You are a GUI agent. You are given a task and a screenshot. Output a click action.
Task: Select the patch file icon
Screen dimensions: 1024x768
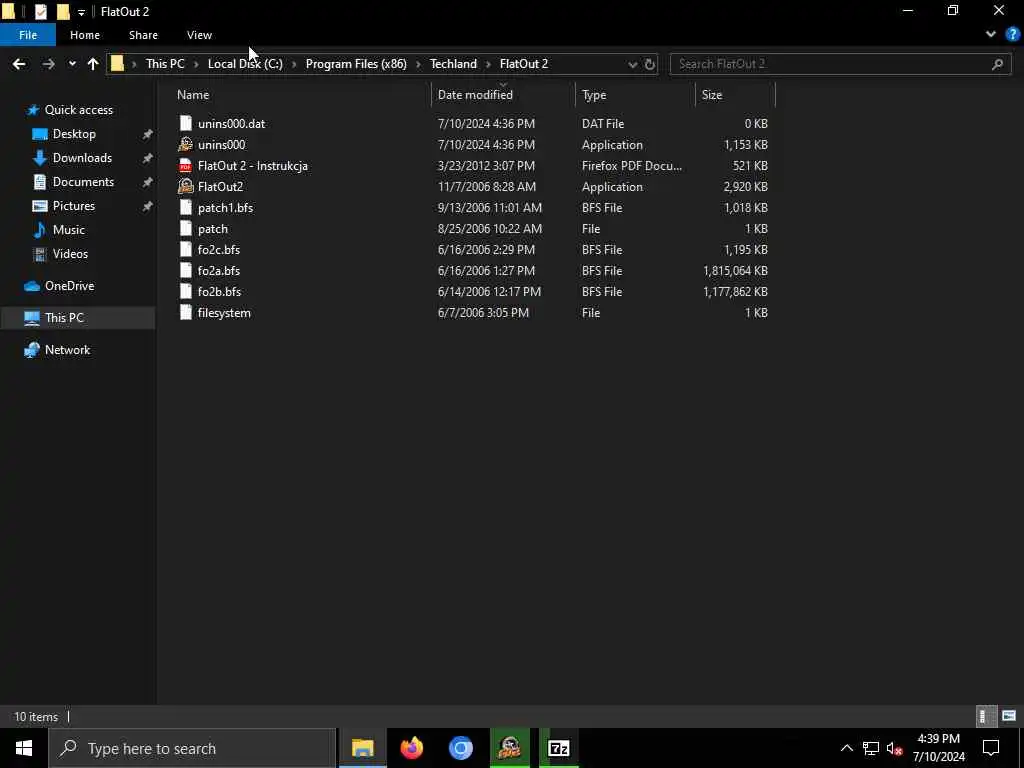pyautogui.click(x=185, y=229)
